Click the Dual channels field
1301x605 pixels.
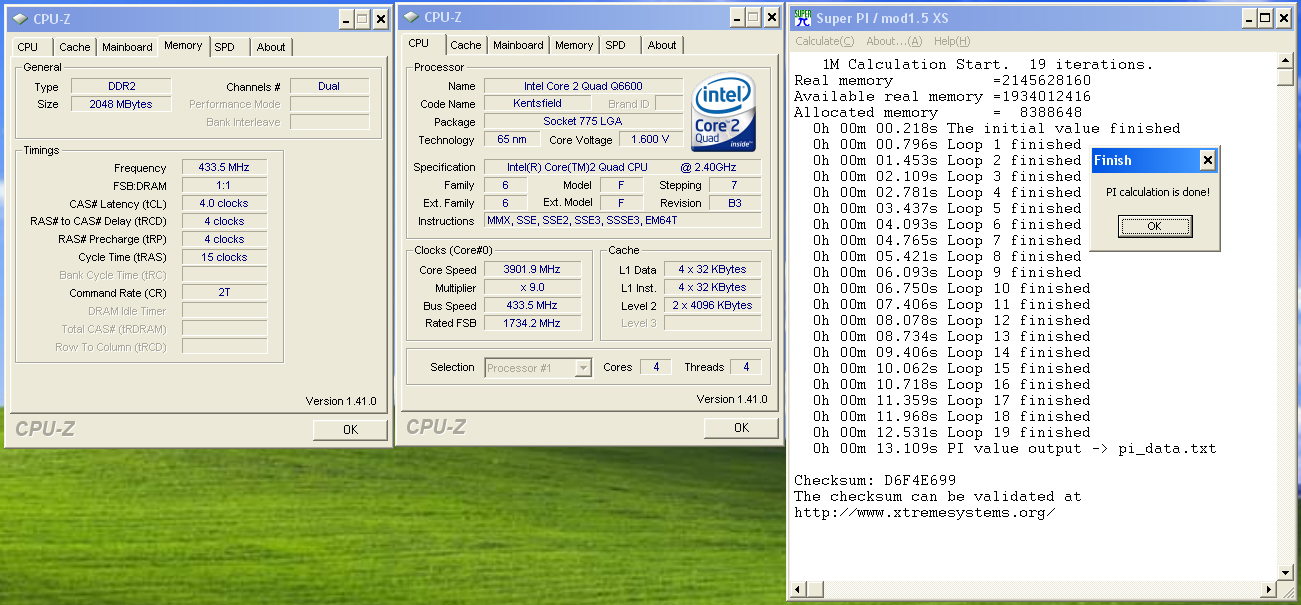329,86
